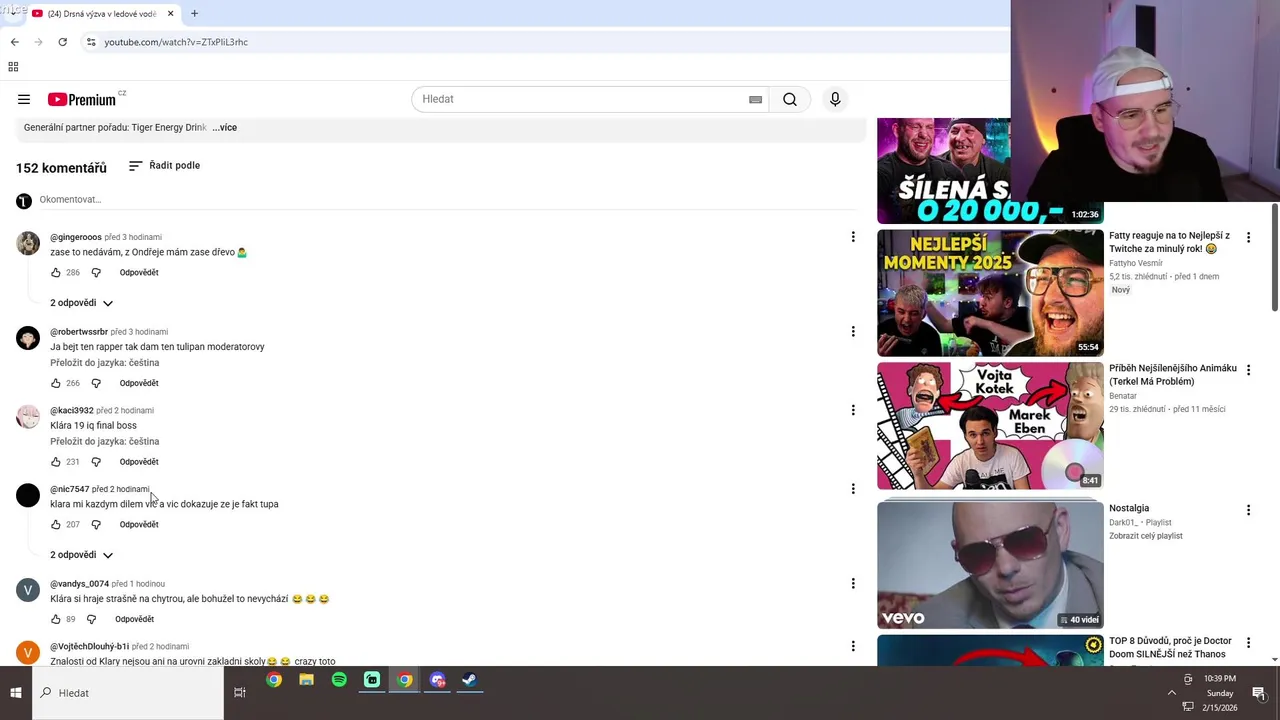1280x720 pixels.
Task: Dislike the comment by @gingerooos
Action: (96, 272)
